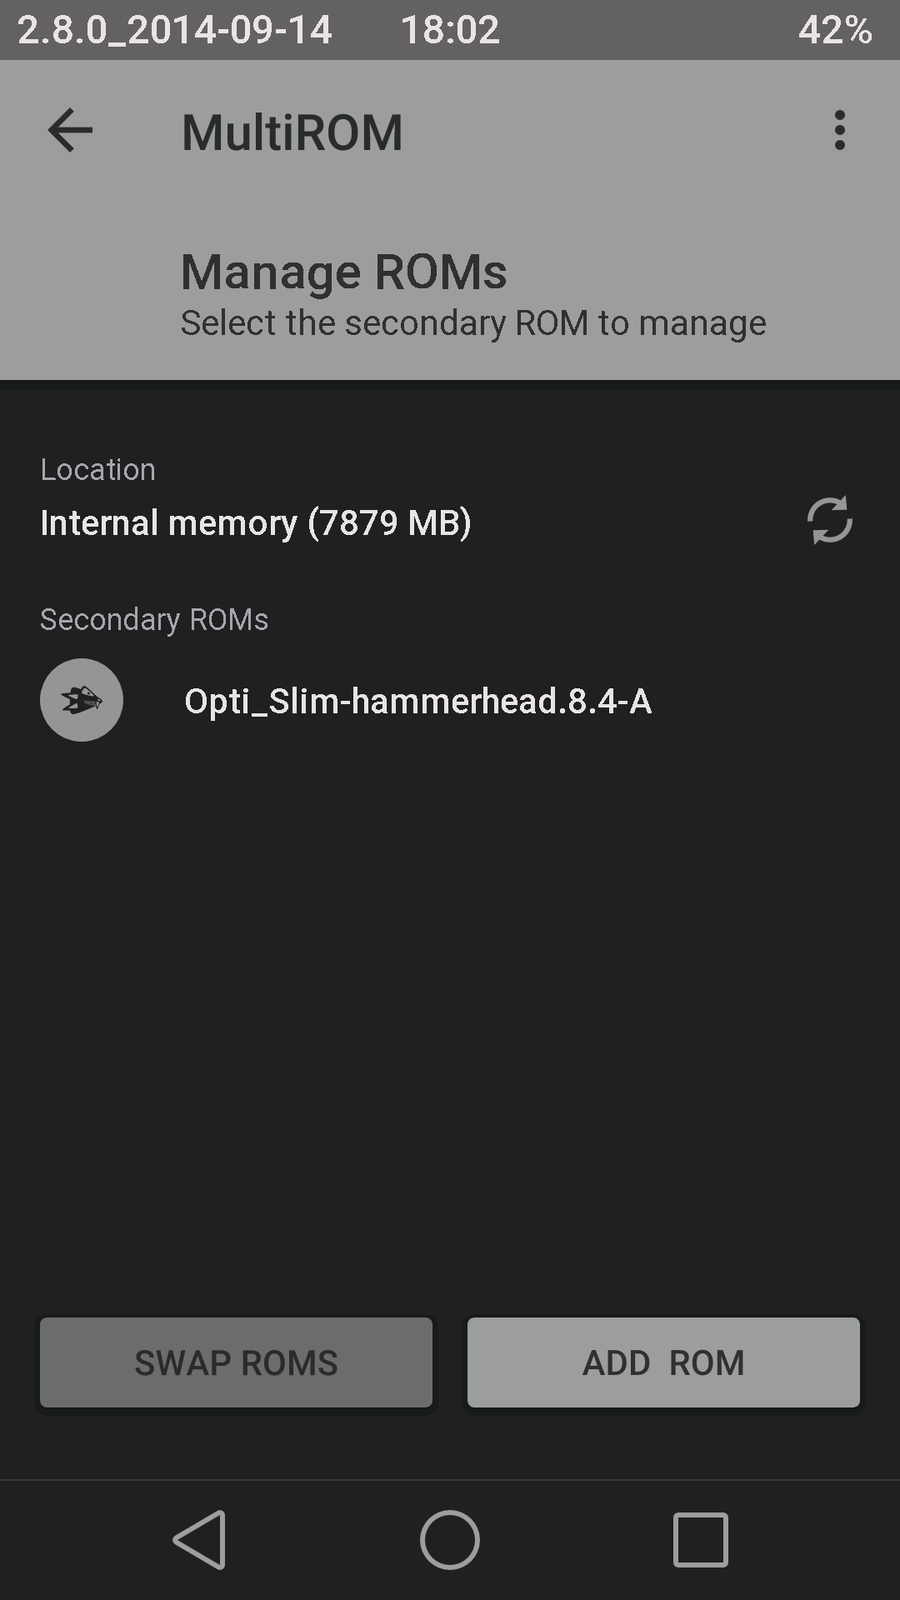Tap the Manage ROMs heading

[344, 271]
